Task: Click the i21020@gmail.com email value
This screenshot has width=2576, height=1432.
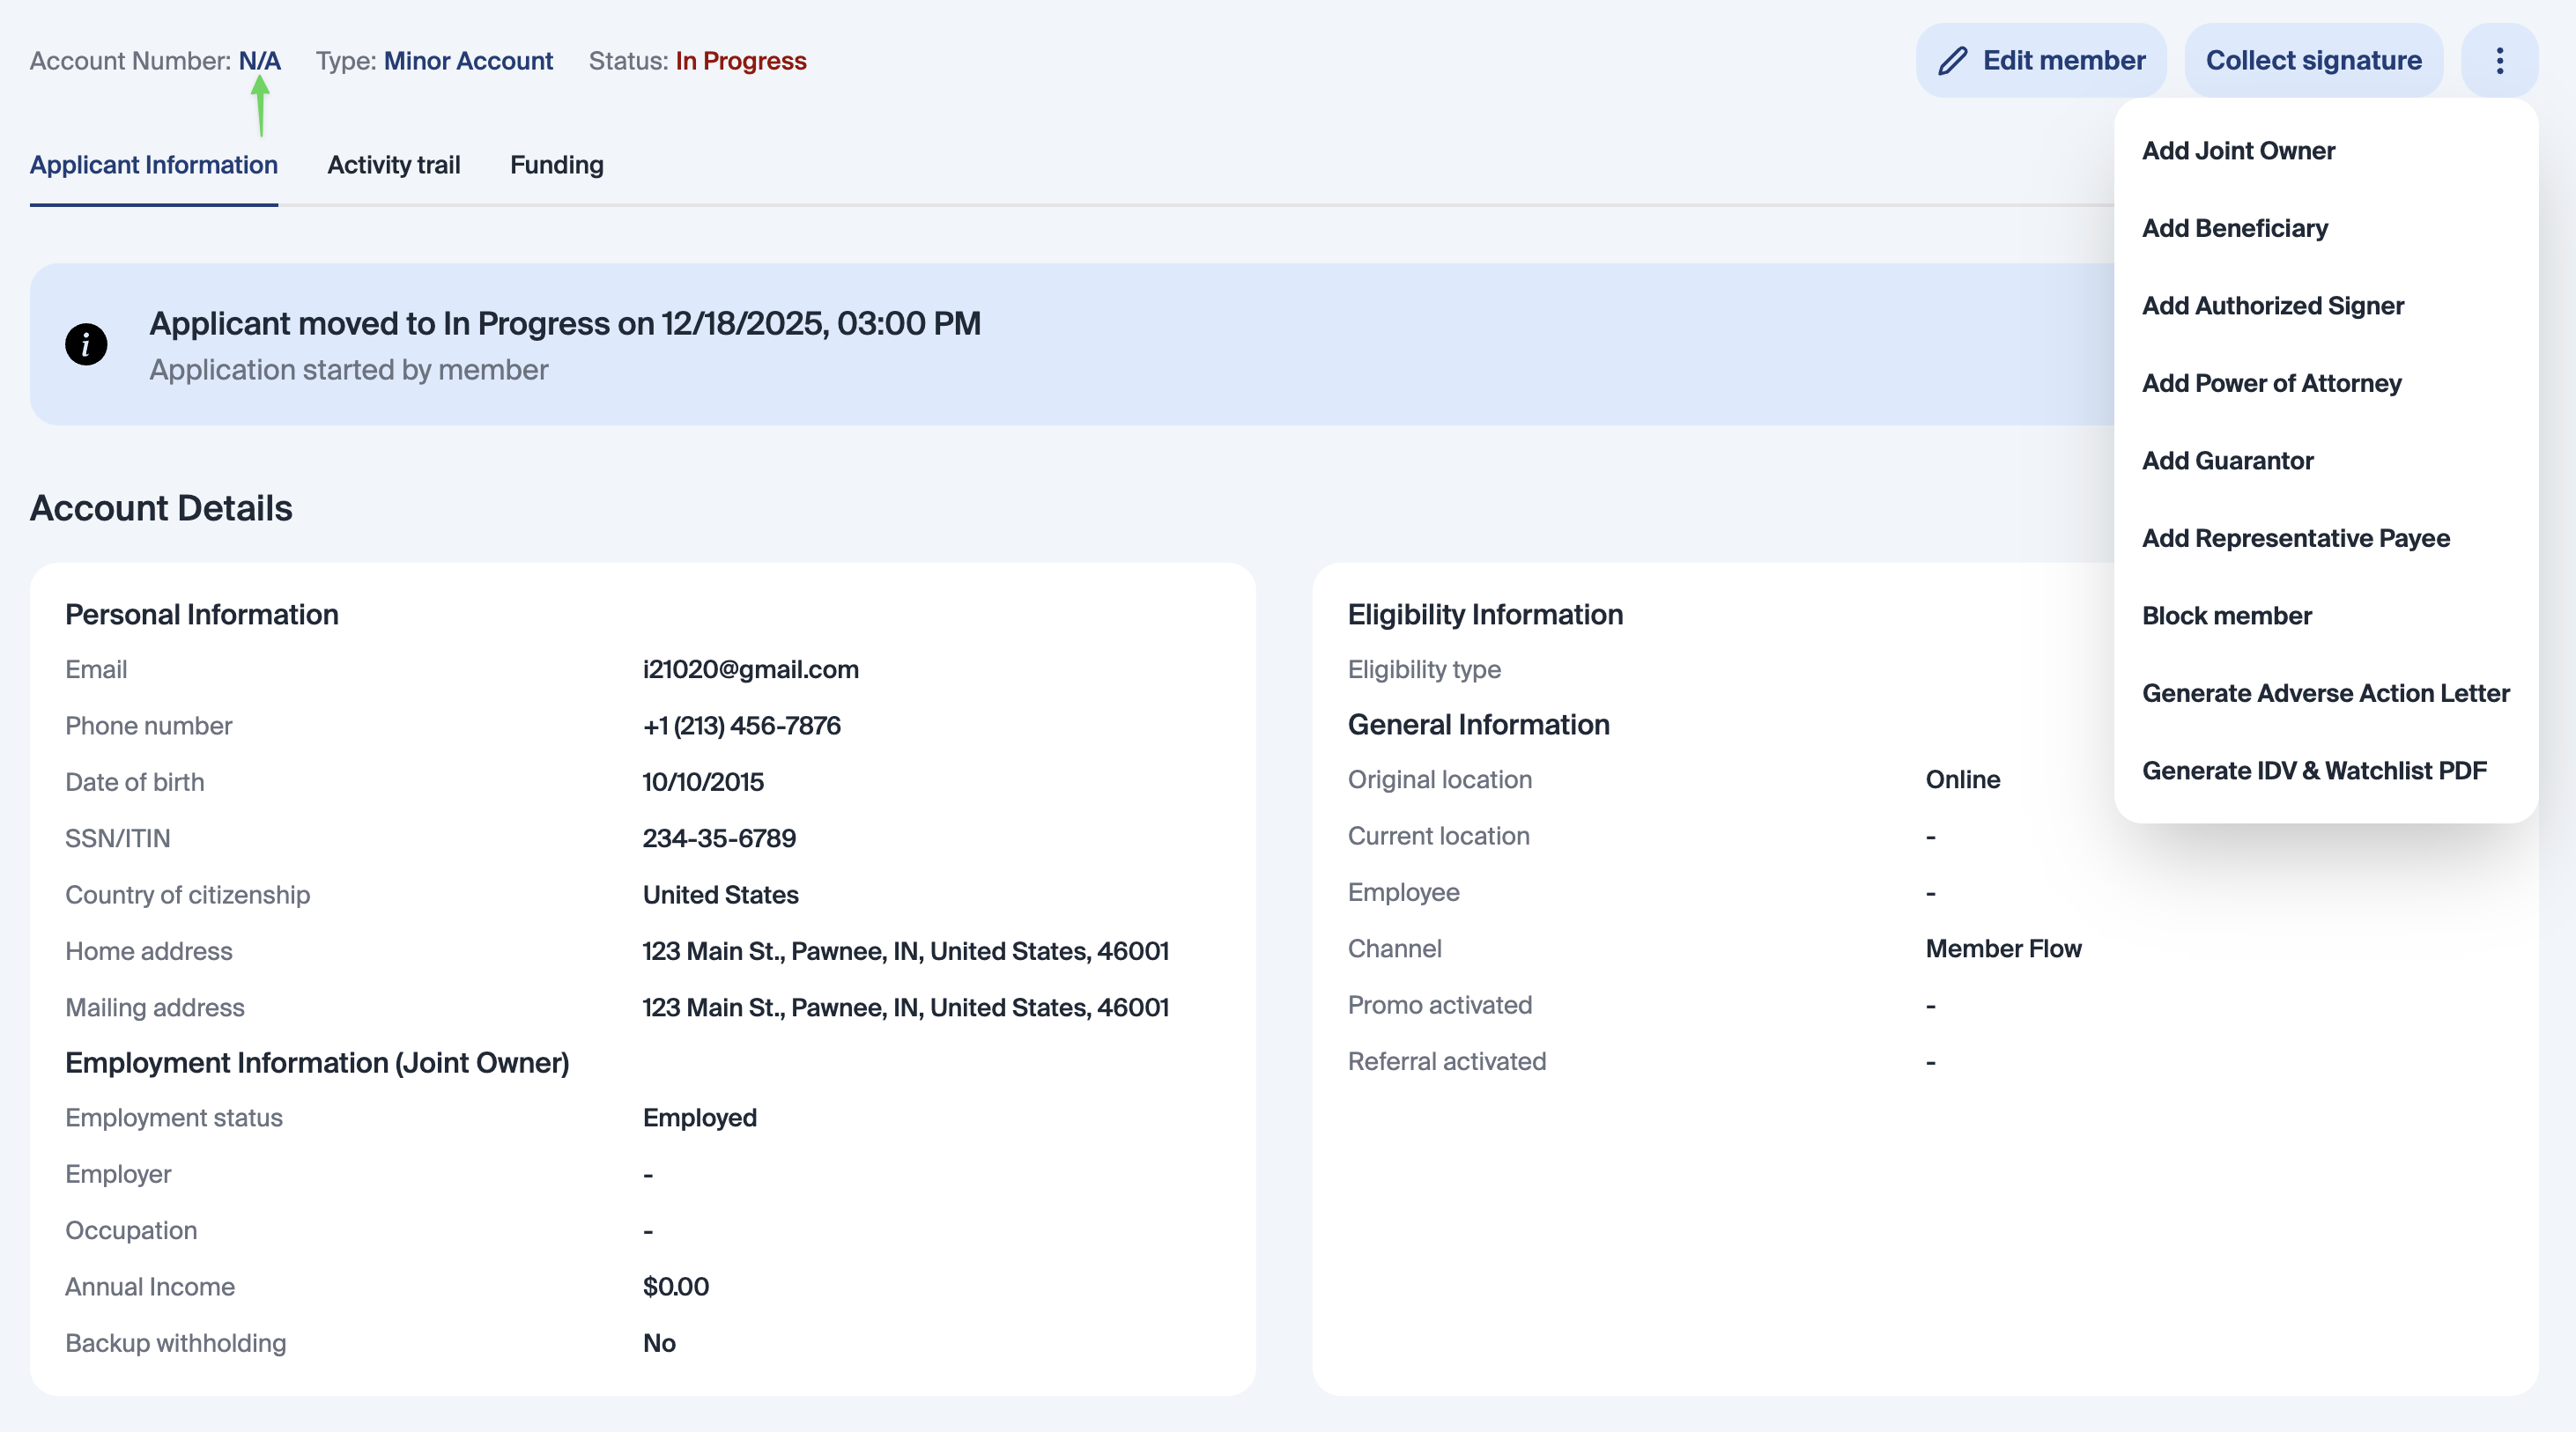Action: (750, 670)
